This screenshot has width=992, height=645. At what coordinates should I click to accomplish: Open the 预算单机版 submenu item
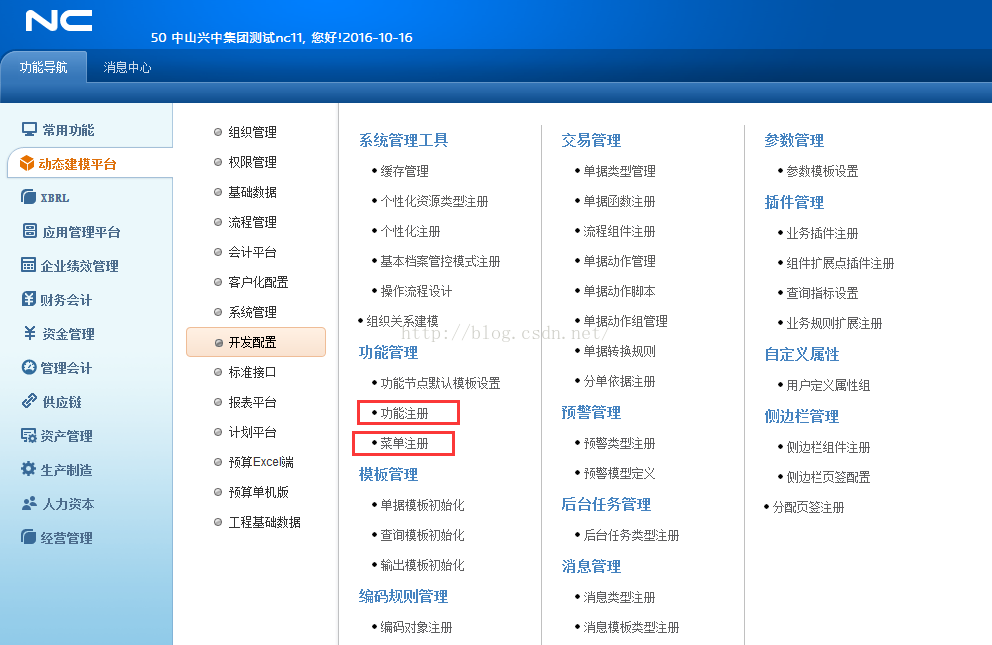258,492
